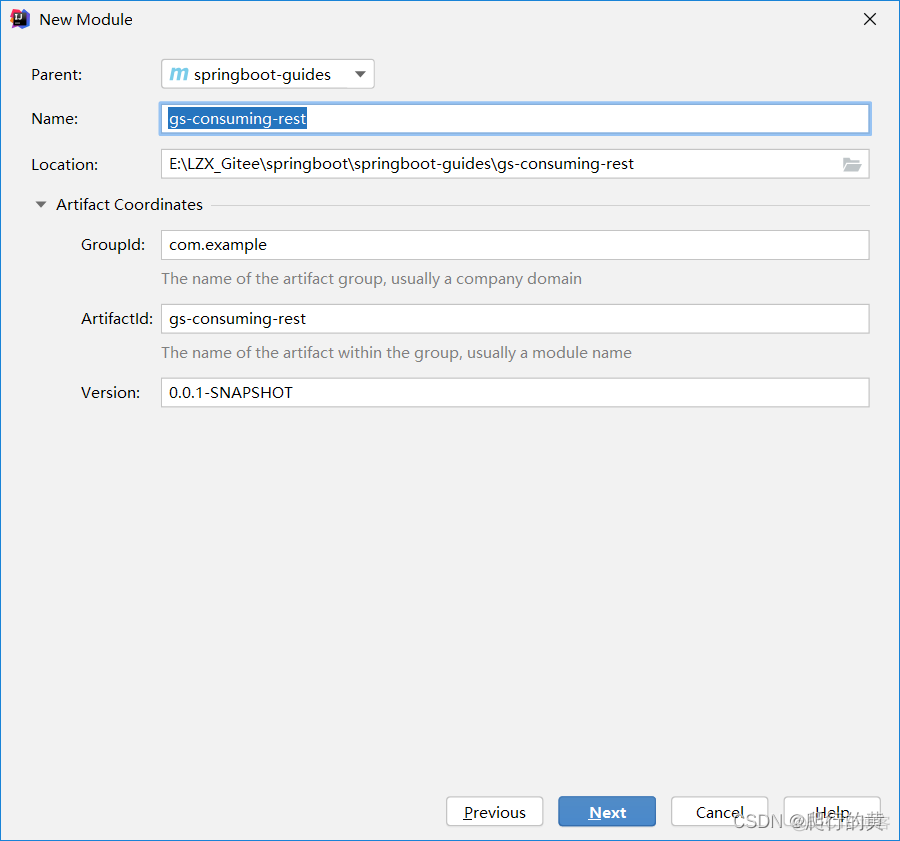This screenshot has height=841, width=900.
Task: Click the GroupId field containing com.example
Action: [x=514, y=245]
